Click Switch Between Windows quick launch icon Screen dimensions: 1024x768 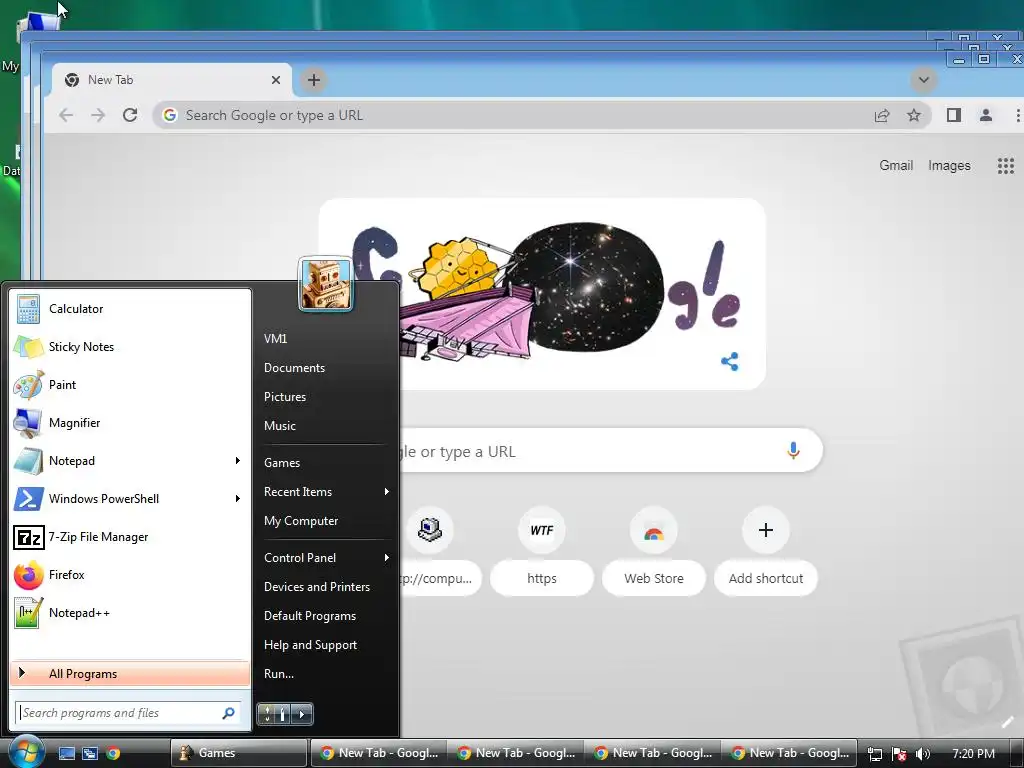pyautogui.click(x=89, y=753)
